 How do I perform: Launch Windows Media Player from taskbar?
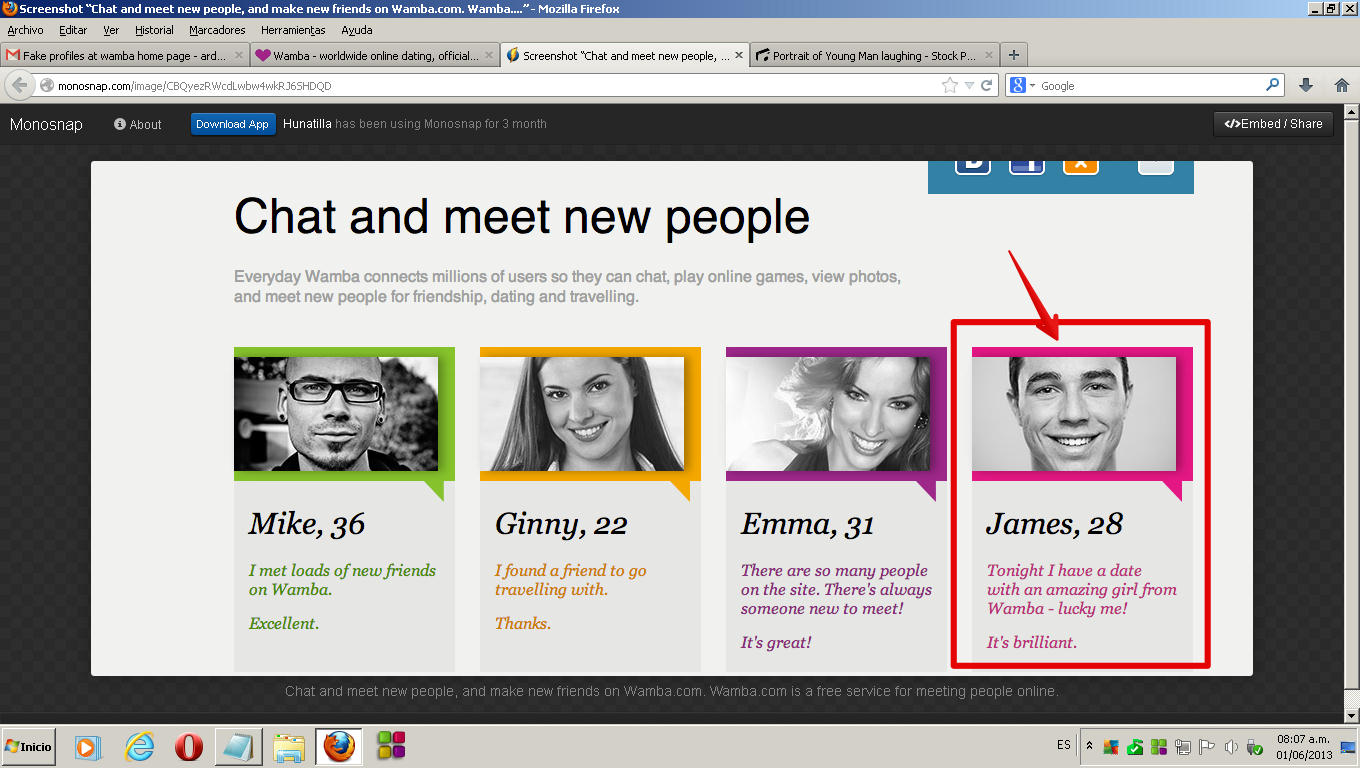click(88, 746)
